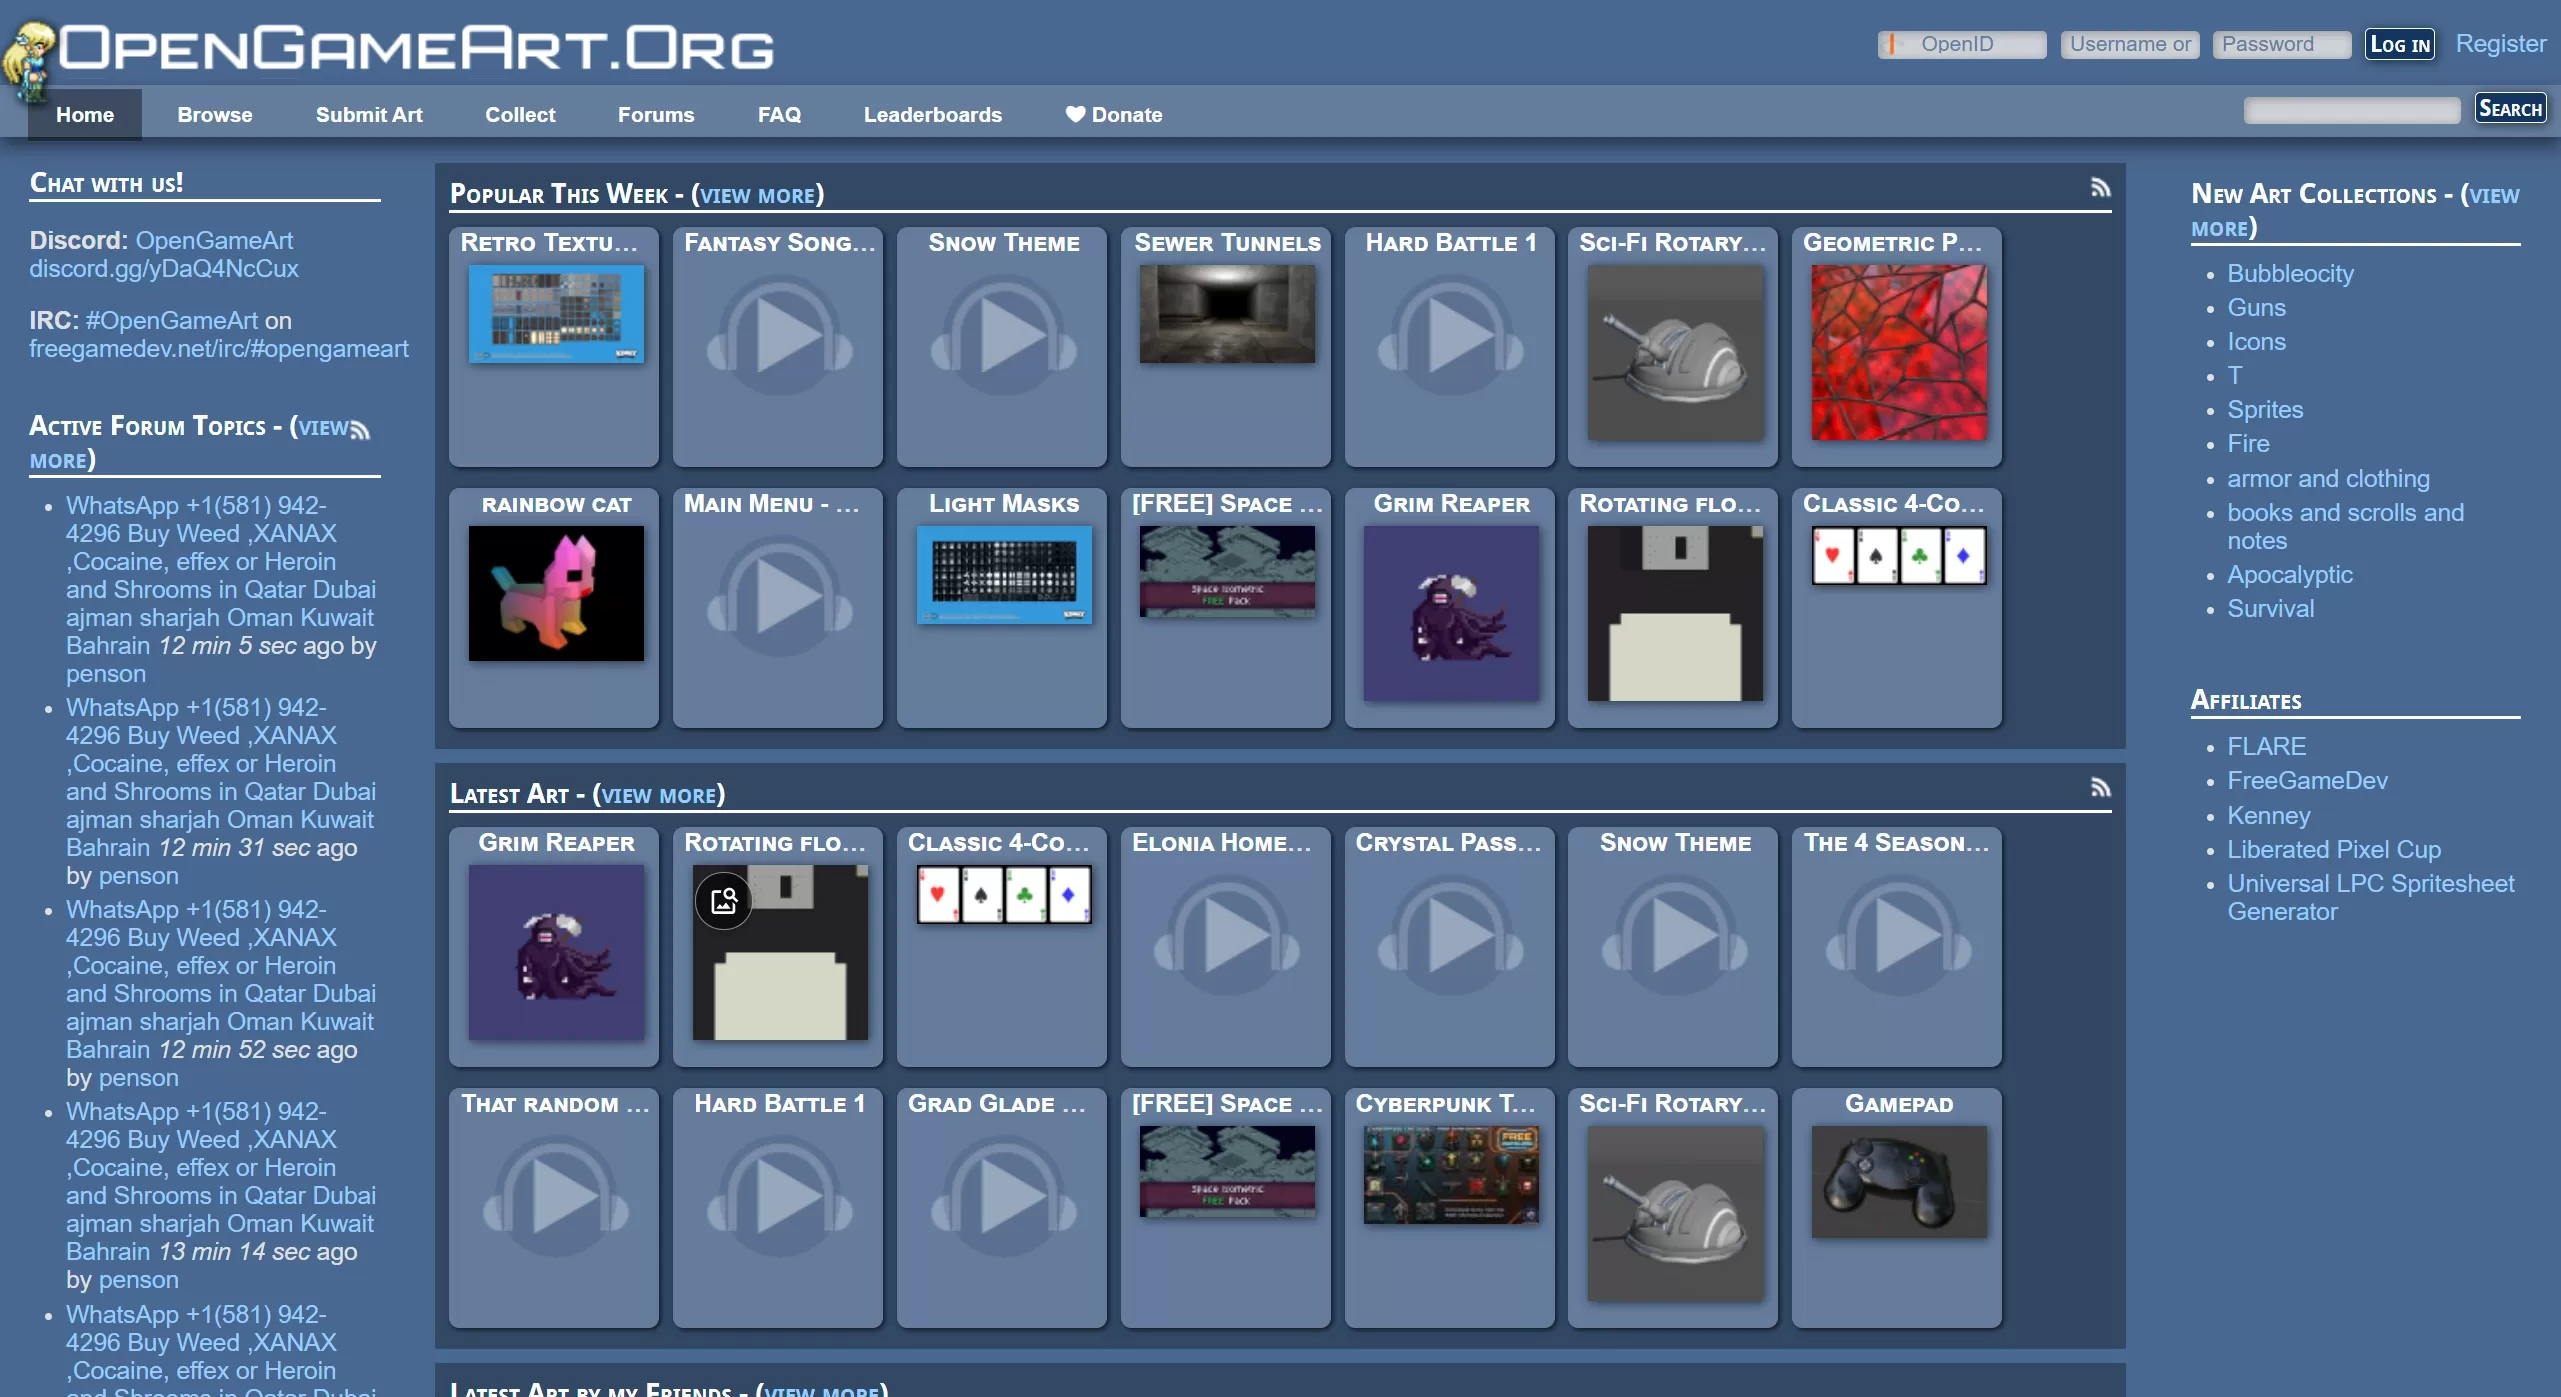Image resolution: width=2561 pixels, height=1397 pixels.
Task: Open [FREE] Space thumbnail in Latest Art
Action: (1227, 1171)
